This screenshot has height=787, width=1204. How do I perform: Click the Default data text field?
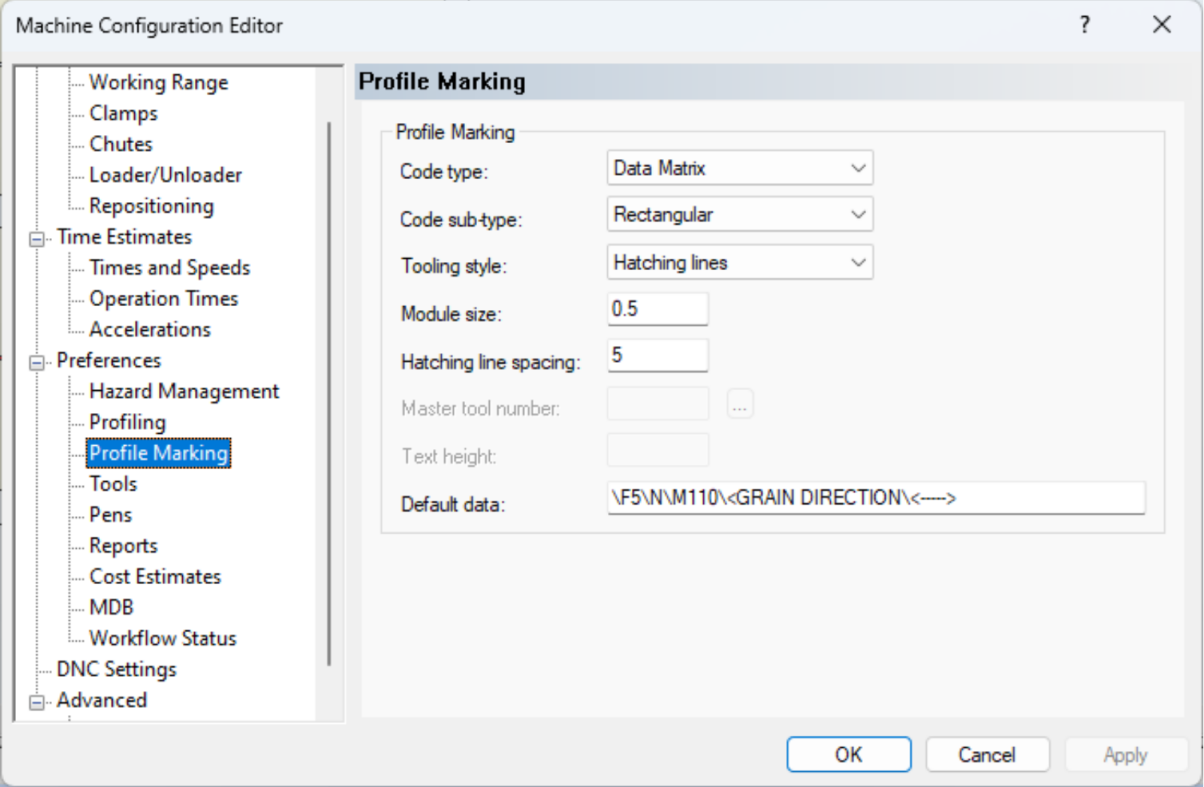point(875,498)
